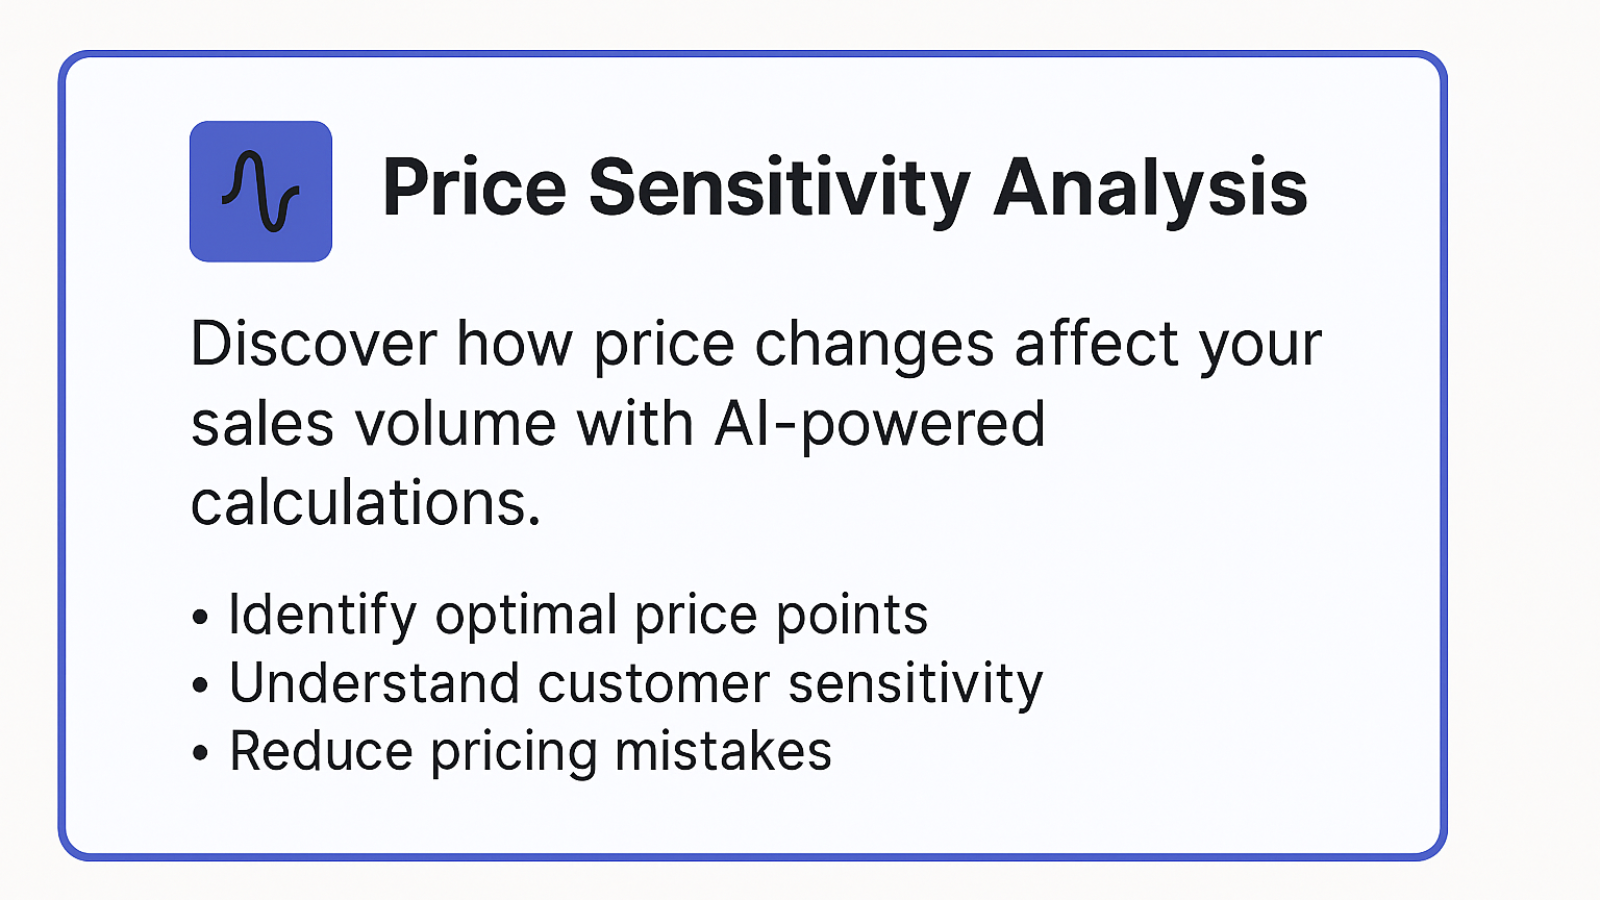The width and height of the screenshot is (1600, 900).
Task: Click bullet dot before Identify
Action: point(200,618)
